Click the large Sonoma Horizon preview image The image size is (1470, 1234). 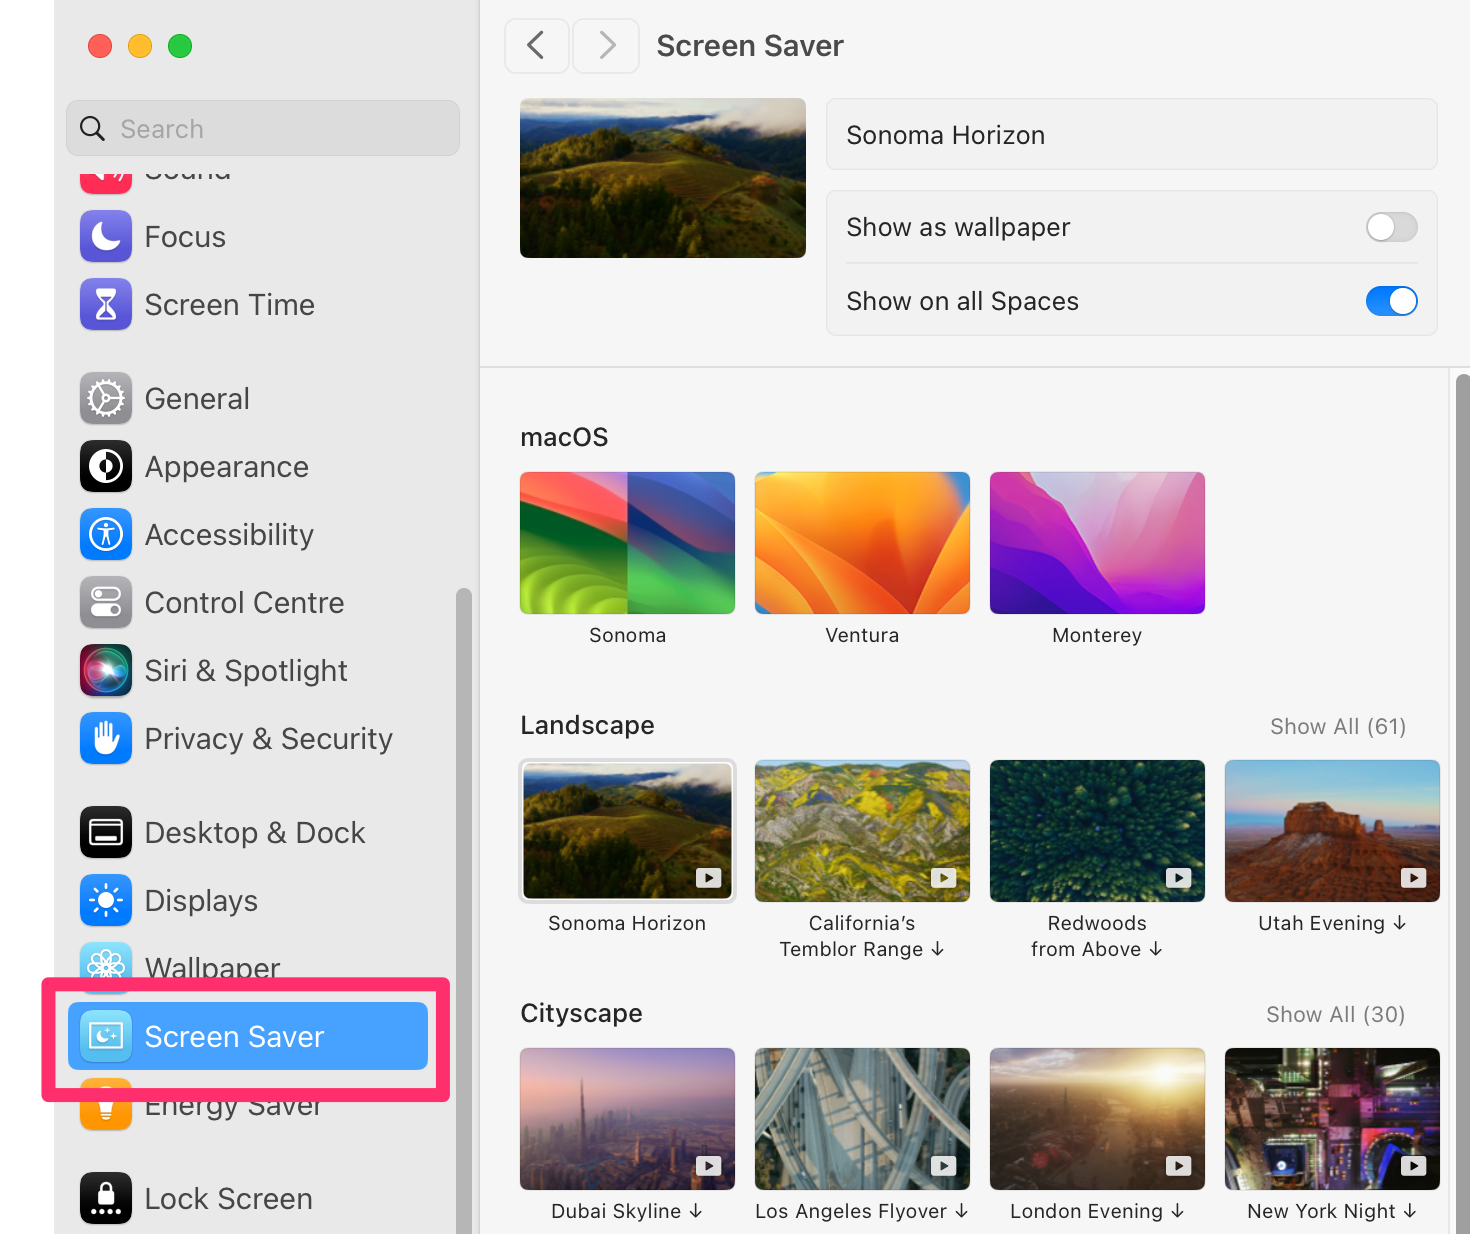click(663, 178)
